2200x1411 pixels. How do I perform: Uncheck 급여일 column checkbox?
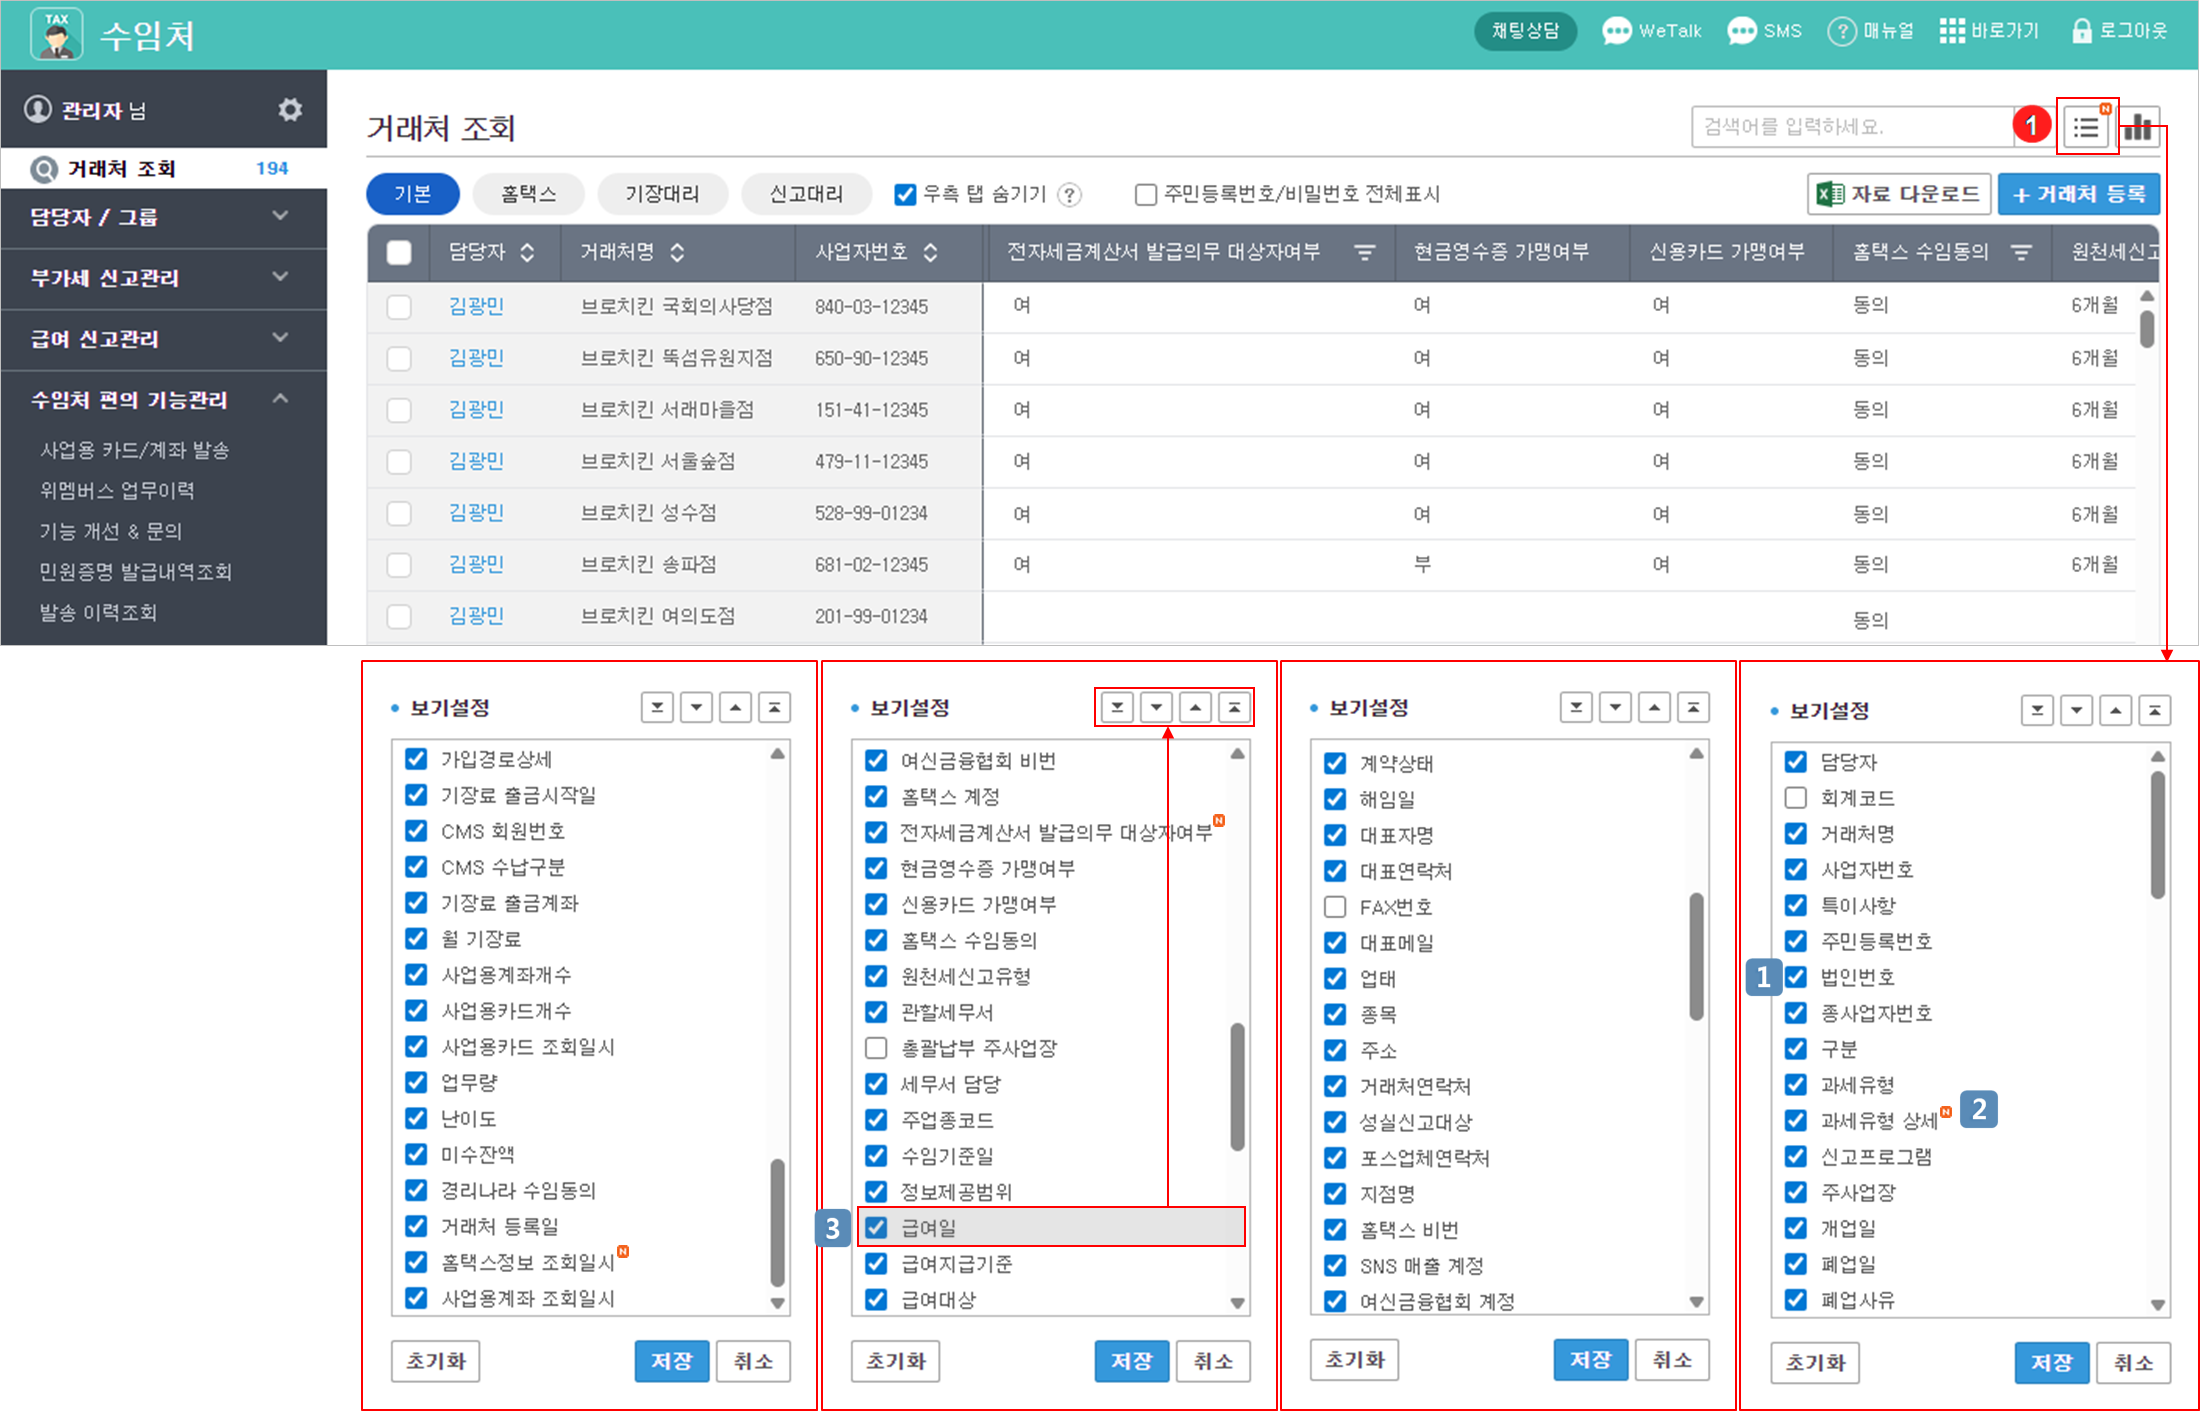point(876,1227)
